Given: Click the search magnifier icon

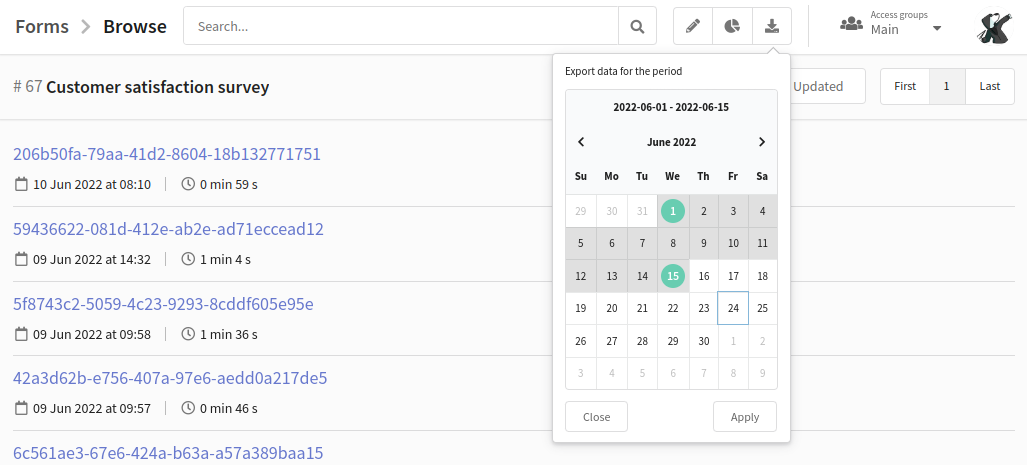Looking at the screenshot, I should [x=637, y=26].
